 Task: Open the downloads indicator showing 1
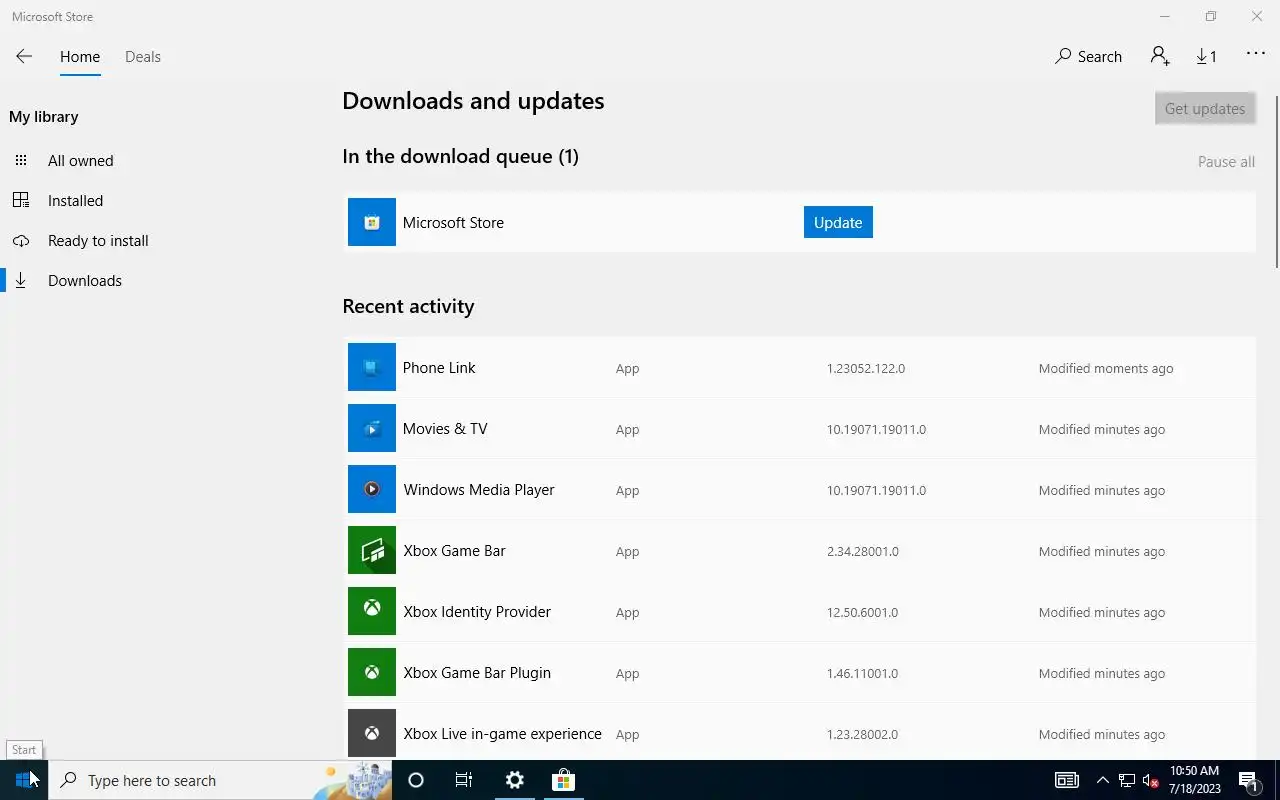coord(1207,56)
